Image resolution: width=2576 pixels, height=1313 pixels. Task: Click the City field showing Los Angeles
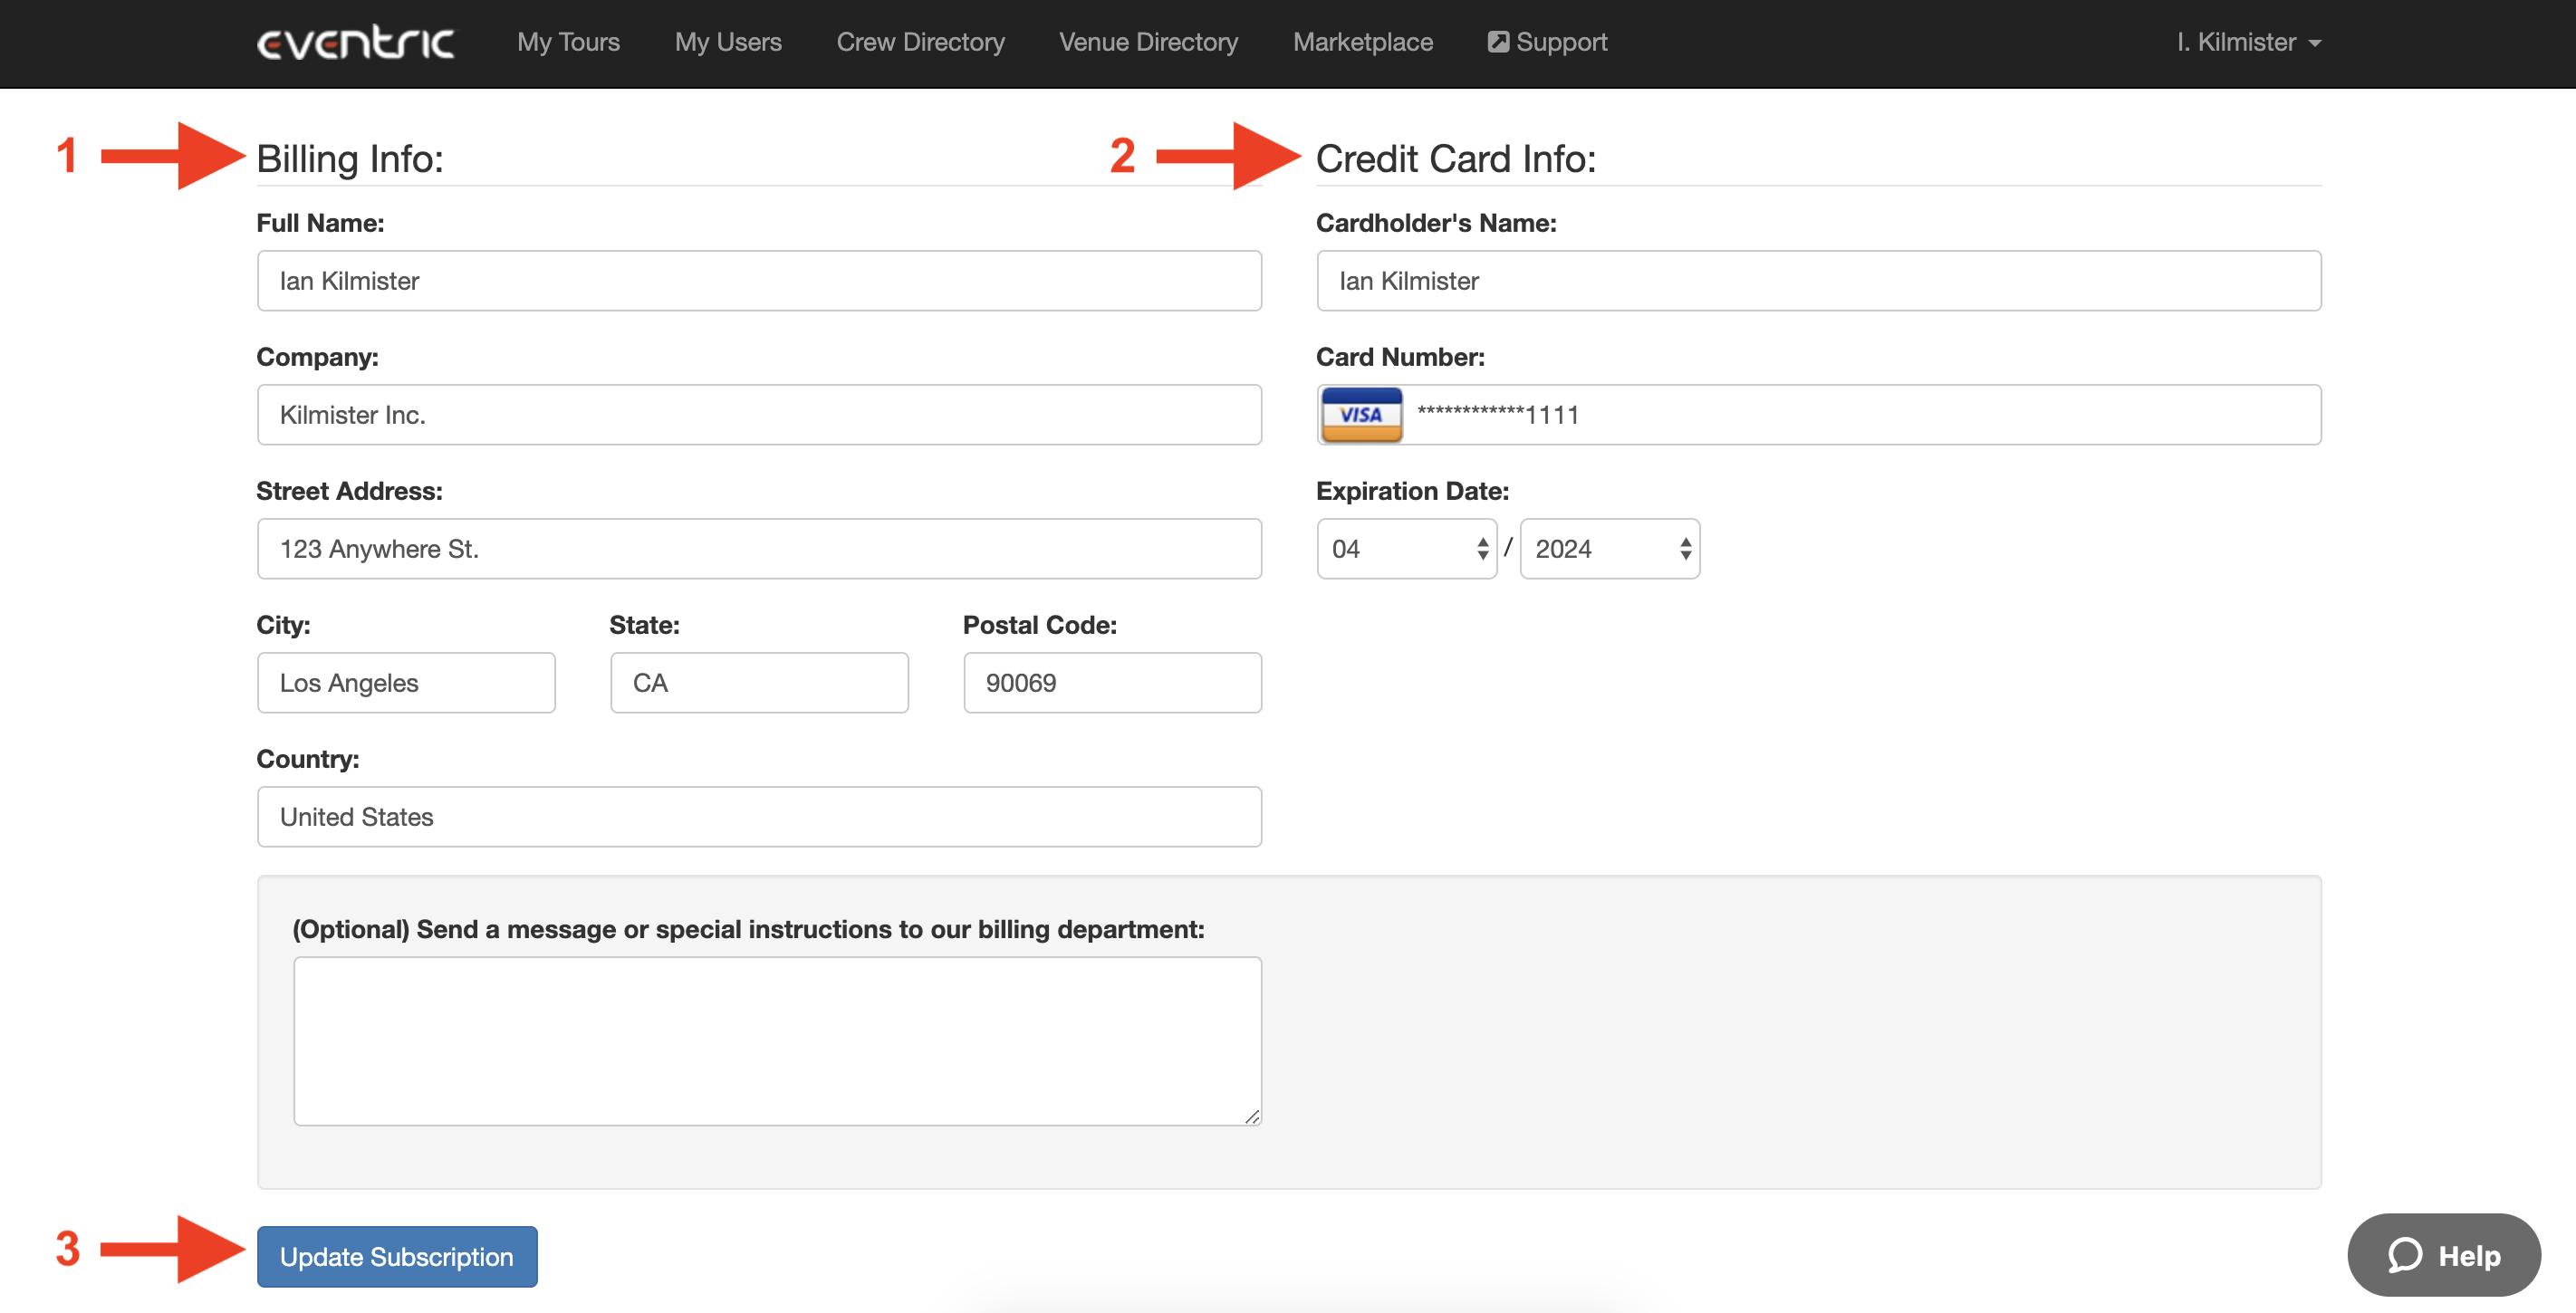(406, 683)
